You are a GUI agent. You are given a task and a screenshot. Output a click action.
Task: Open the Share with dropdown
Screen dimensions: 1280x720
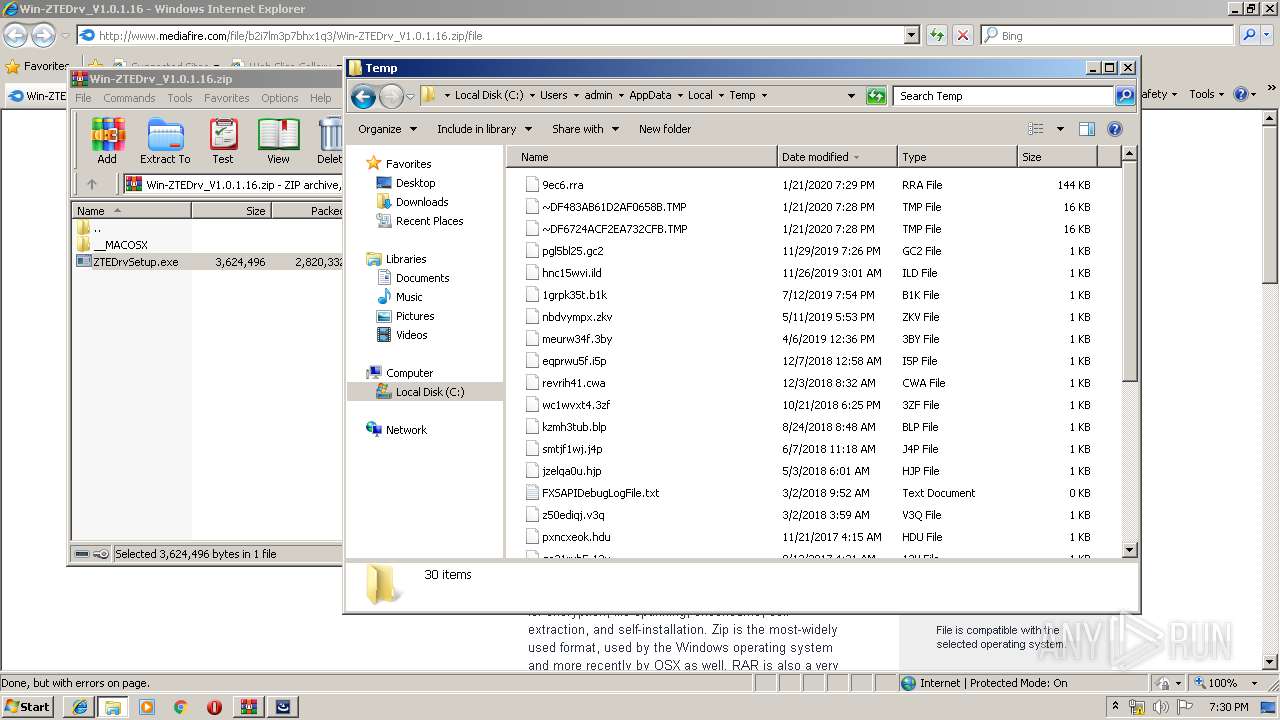click(x=585, y=129)
